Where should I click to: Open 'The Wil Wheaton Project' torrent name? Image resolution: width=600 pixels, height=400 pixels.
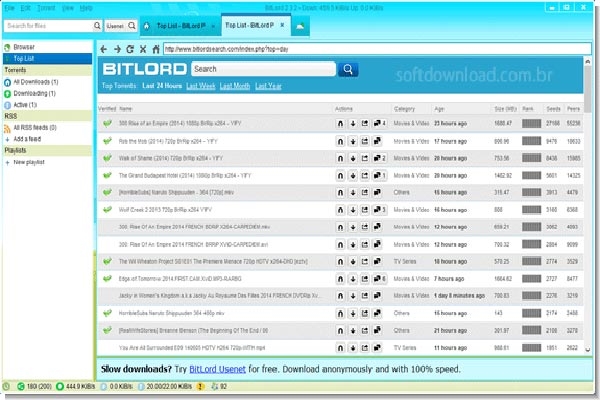tap(213, 261)
